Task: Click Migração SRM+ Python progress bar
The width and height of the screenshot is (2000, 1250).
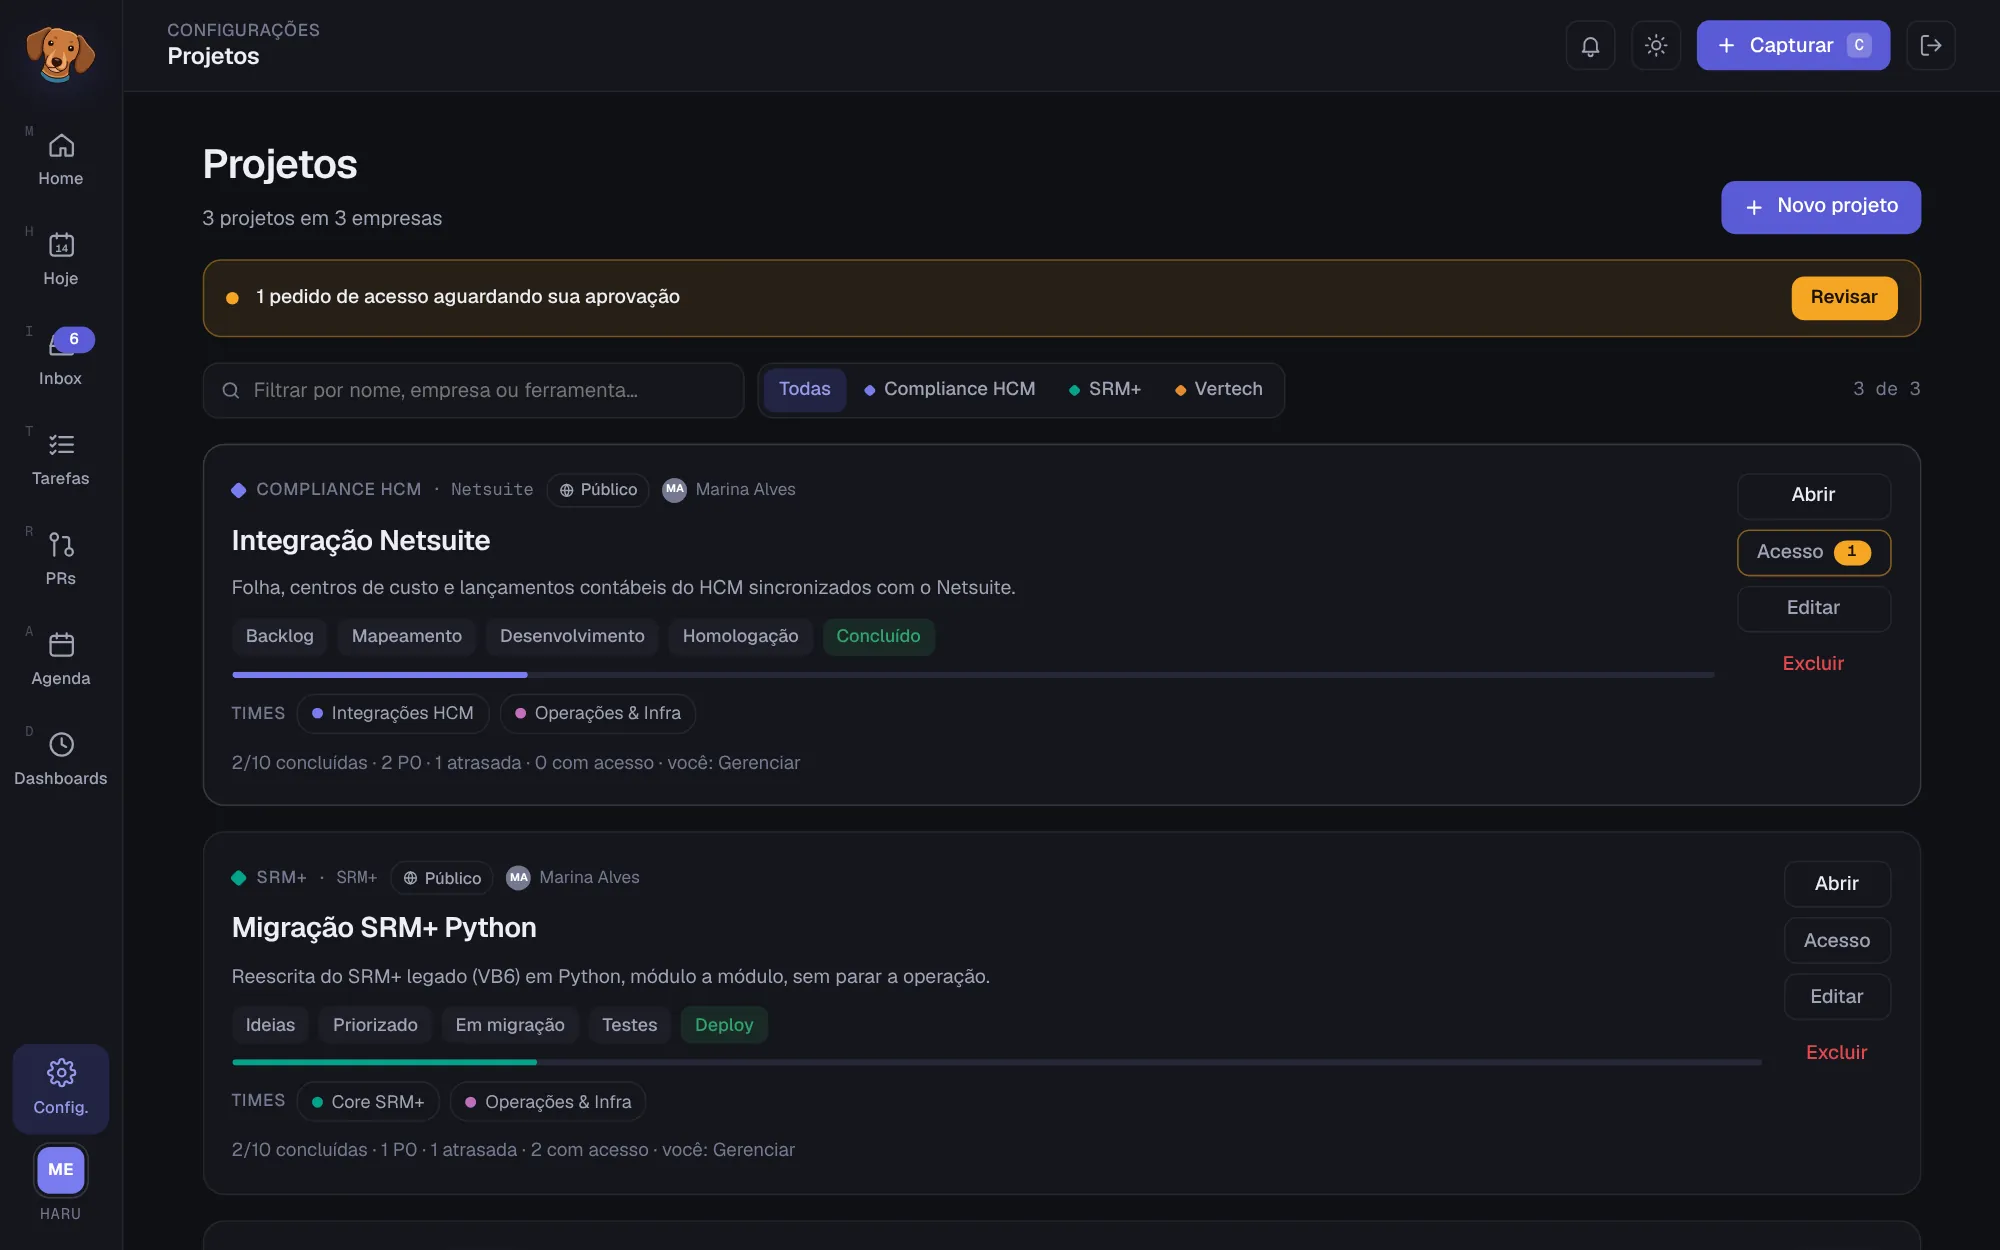Action: click(x=997, y=1063)
